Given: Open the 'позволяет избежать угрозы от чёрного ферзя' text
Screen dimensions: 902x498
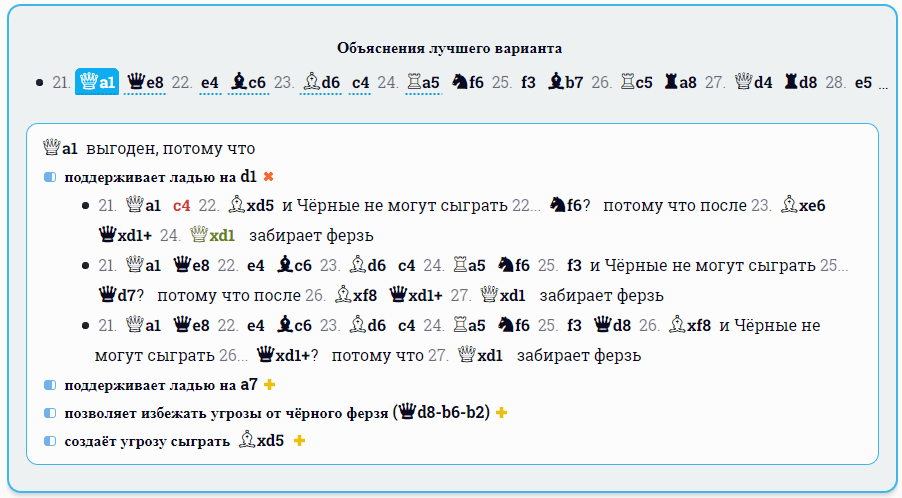Looking at the screenshot, I should click(x=226, y=413).
